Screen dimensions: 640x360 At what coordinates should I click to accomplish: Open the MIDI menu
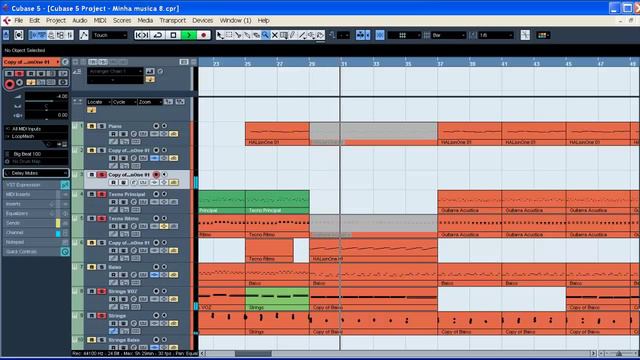(100, 20)
